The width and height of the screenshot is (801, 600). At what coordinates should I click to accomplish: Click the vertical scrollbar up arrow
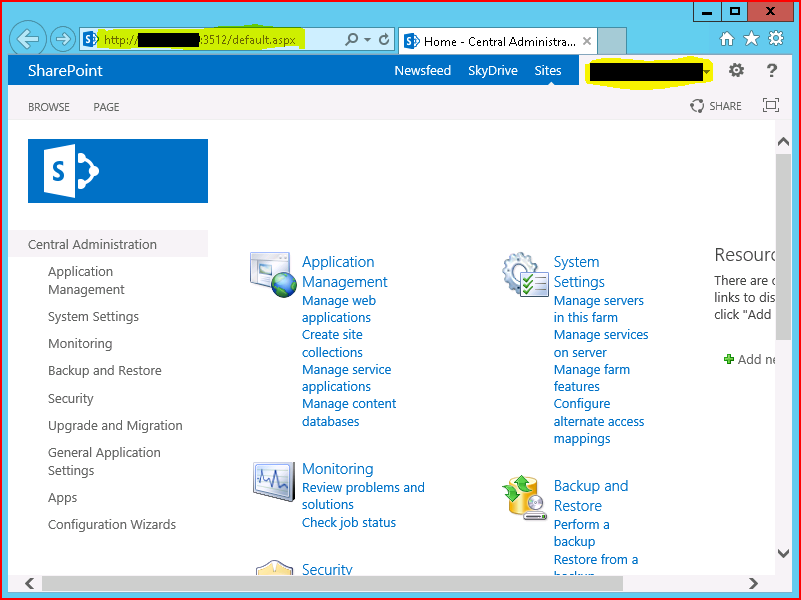point(783,142)
